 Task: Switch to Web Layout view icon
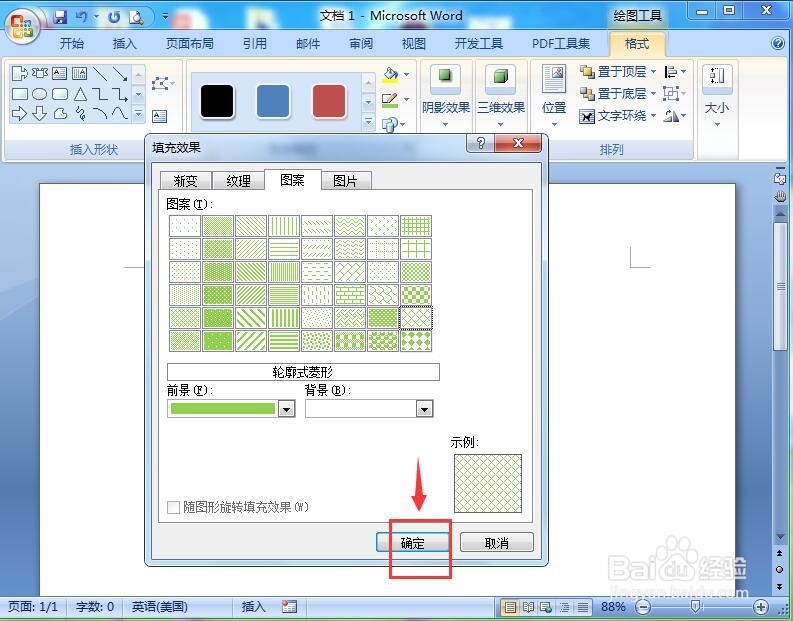coord(546,606)
